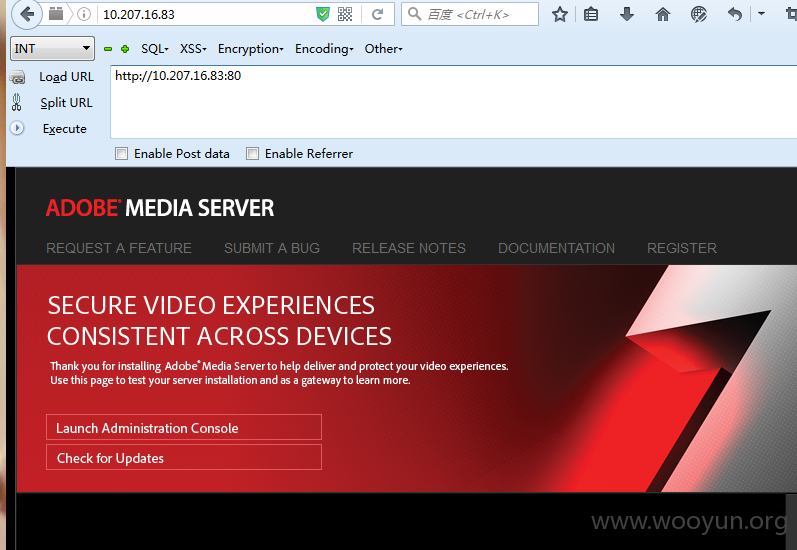Click the green plus icon in HackBar
The width and height of the screenshot is (797, 550).
125,49
